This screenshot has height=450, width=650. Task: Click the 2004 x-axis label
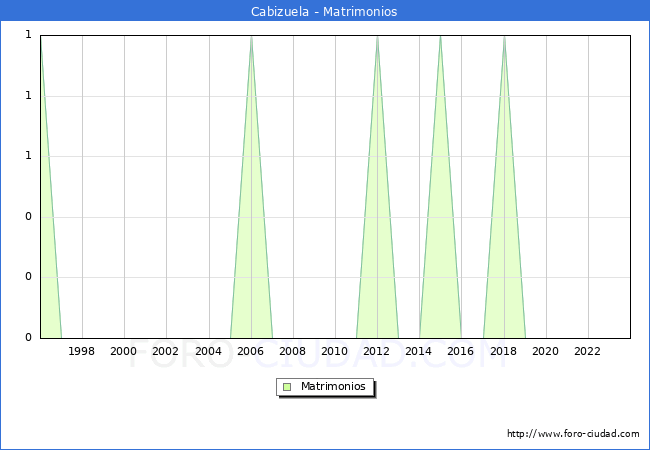point(209,351)
